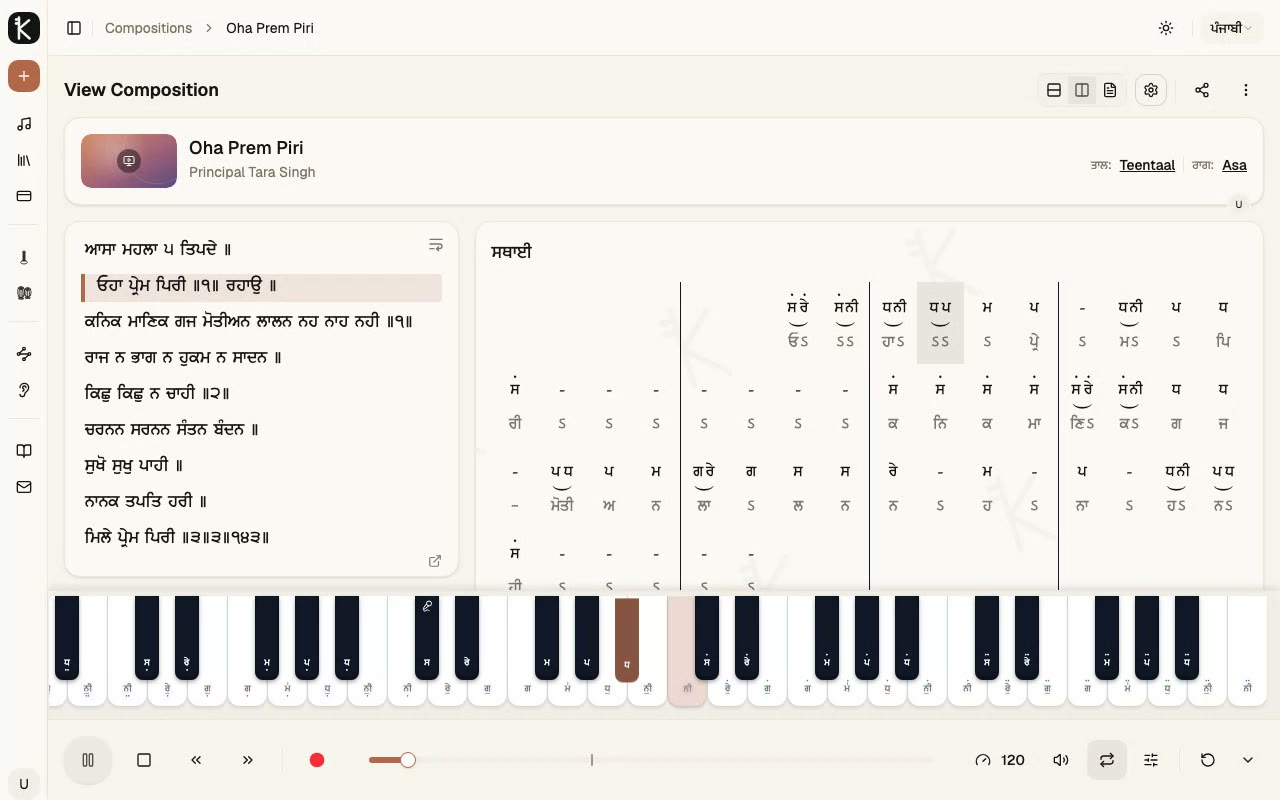
Task: Select lyric line ਨਾਨਕ ਤਪਤਿ ਹਰੀ
Action: tap(146, 501)
